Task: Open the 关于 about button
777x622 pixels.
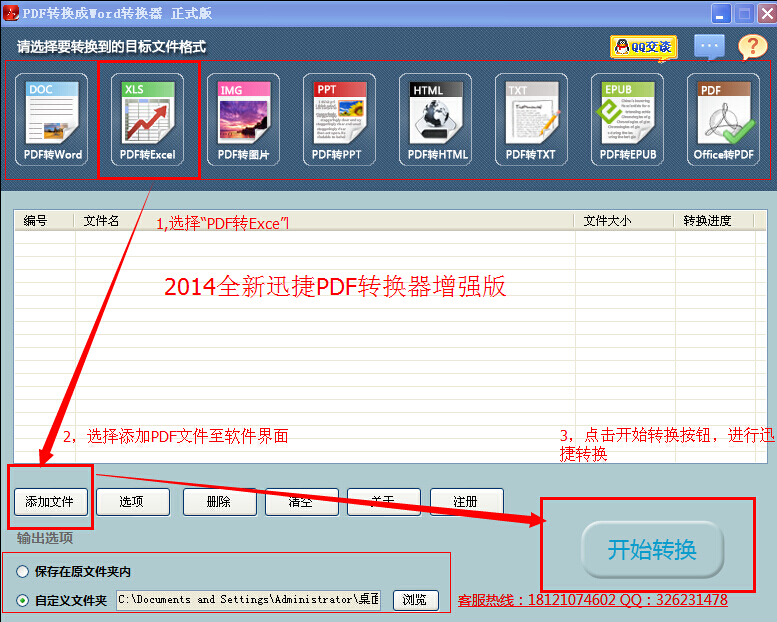Action: point(384,502)
